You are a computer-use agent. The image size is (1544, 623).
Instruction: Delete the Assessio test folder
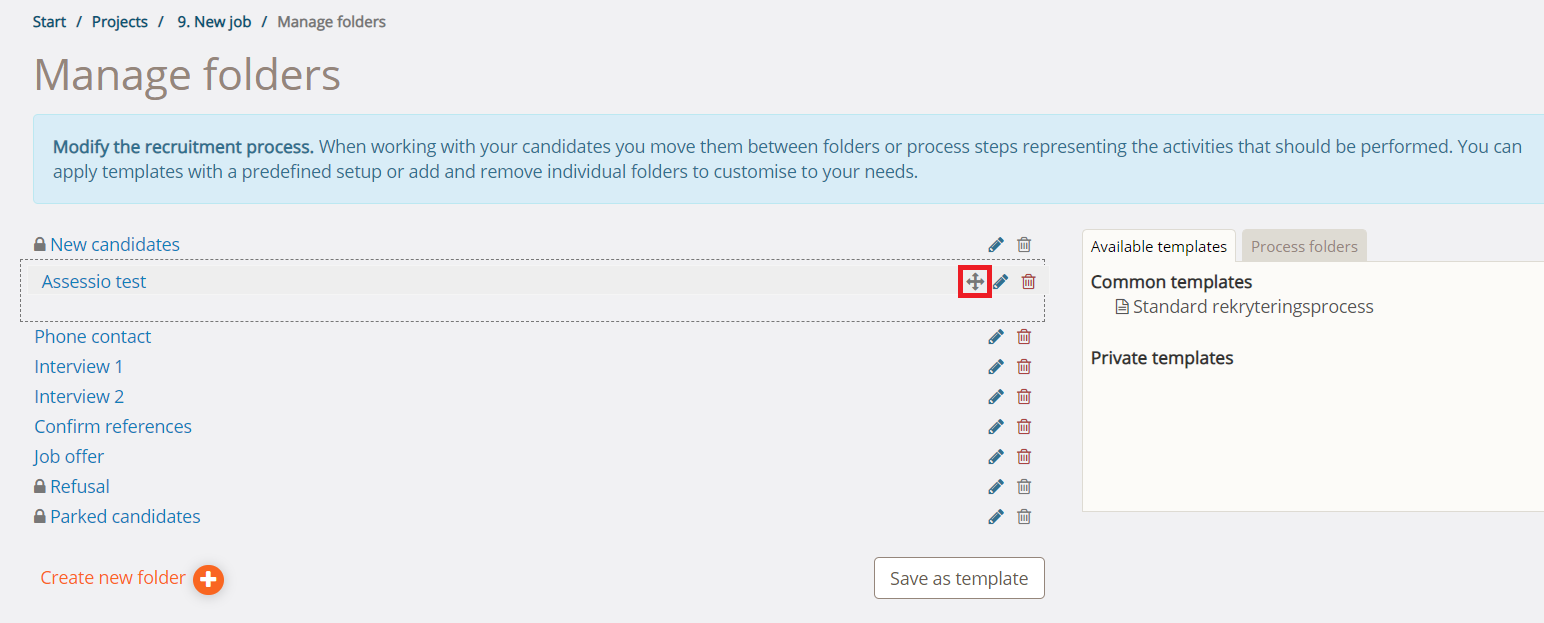click(1028, 282)
